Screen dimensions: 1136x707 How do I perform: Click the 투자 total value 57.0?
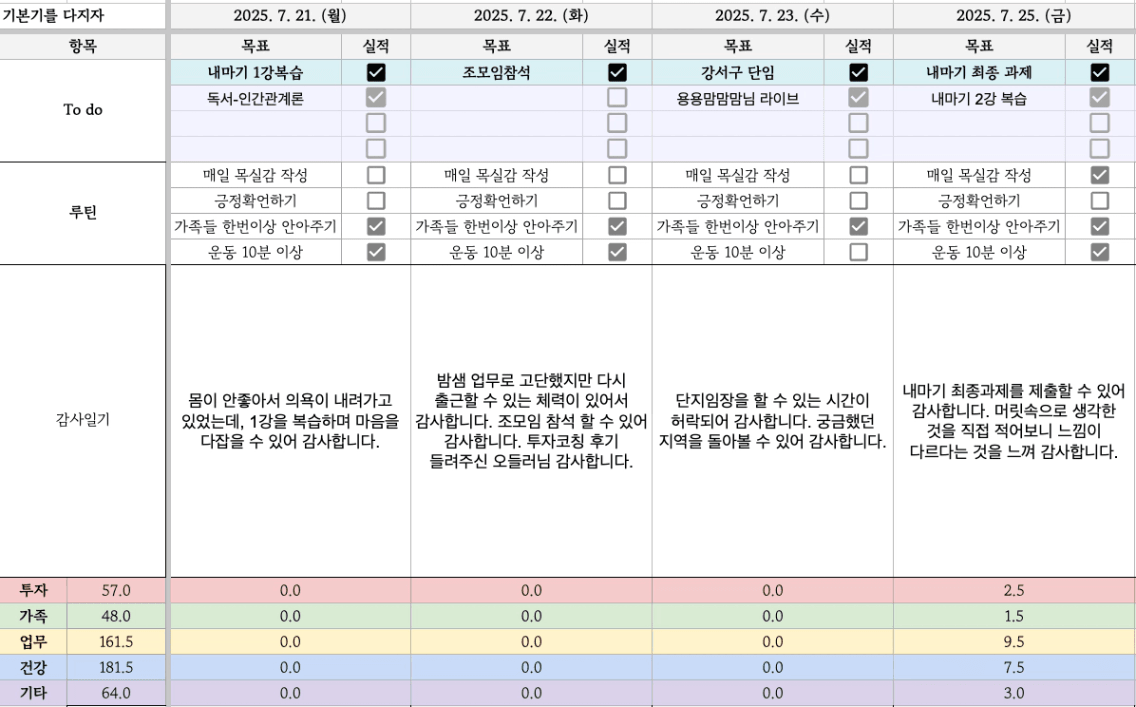point(116,590)
